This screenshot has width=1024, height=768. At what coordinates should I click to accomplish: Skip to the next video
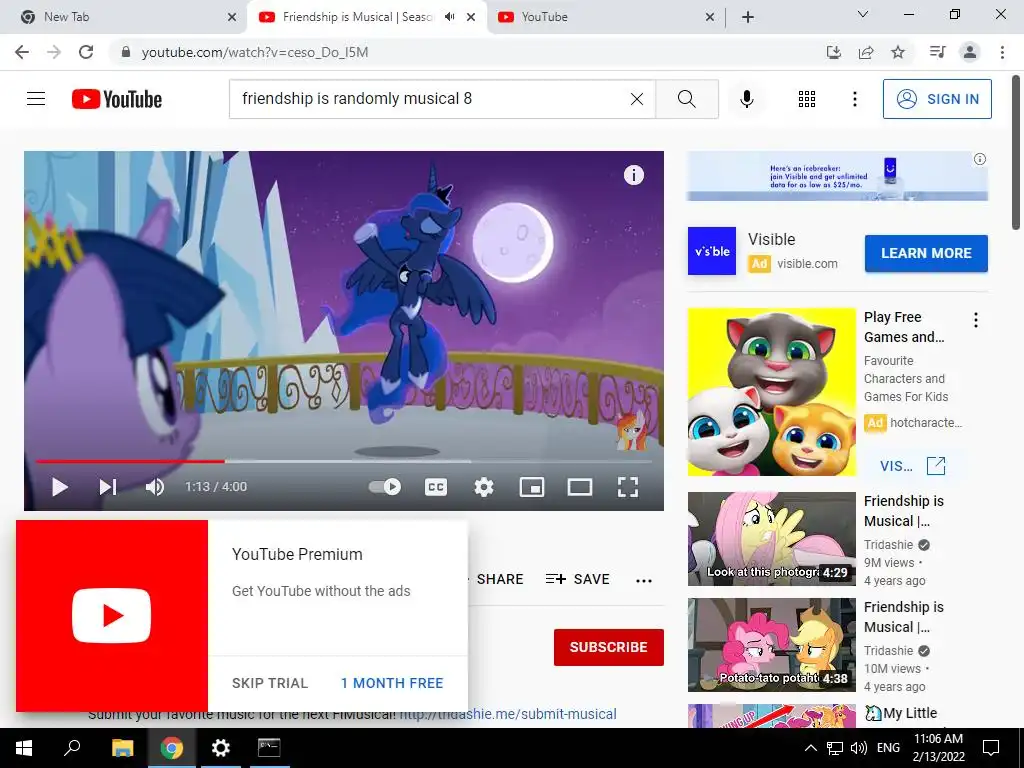tap(108, 487)
